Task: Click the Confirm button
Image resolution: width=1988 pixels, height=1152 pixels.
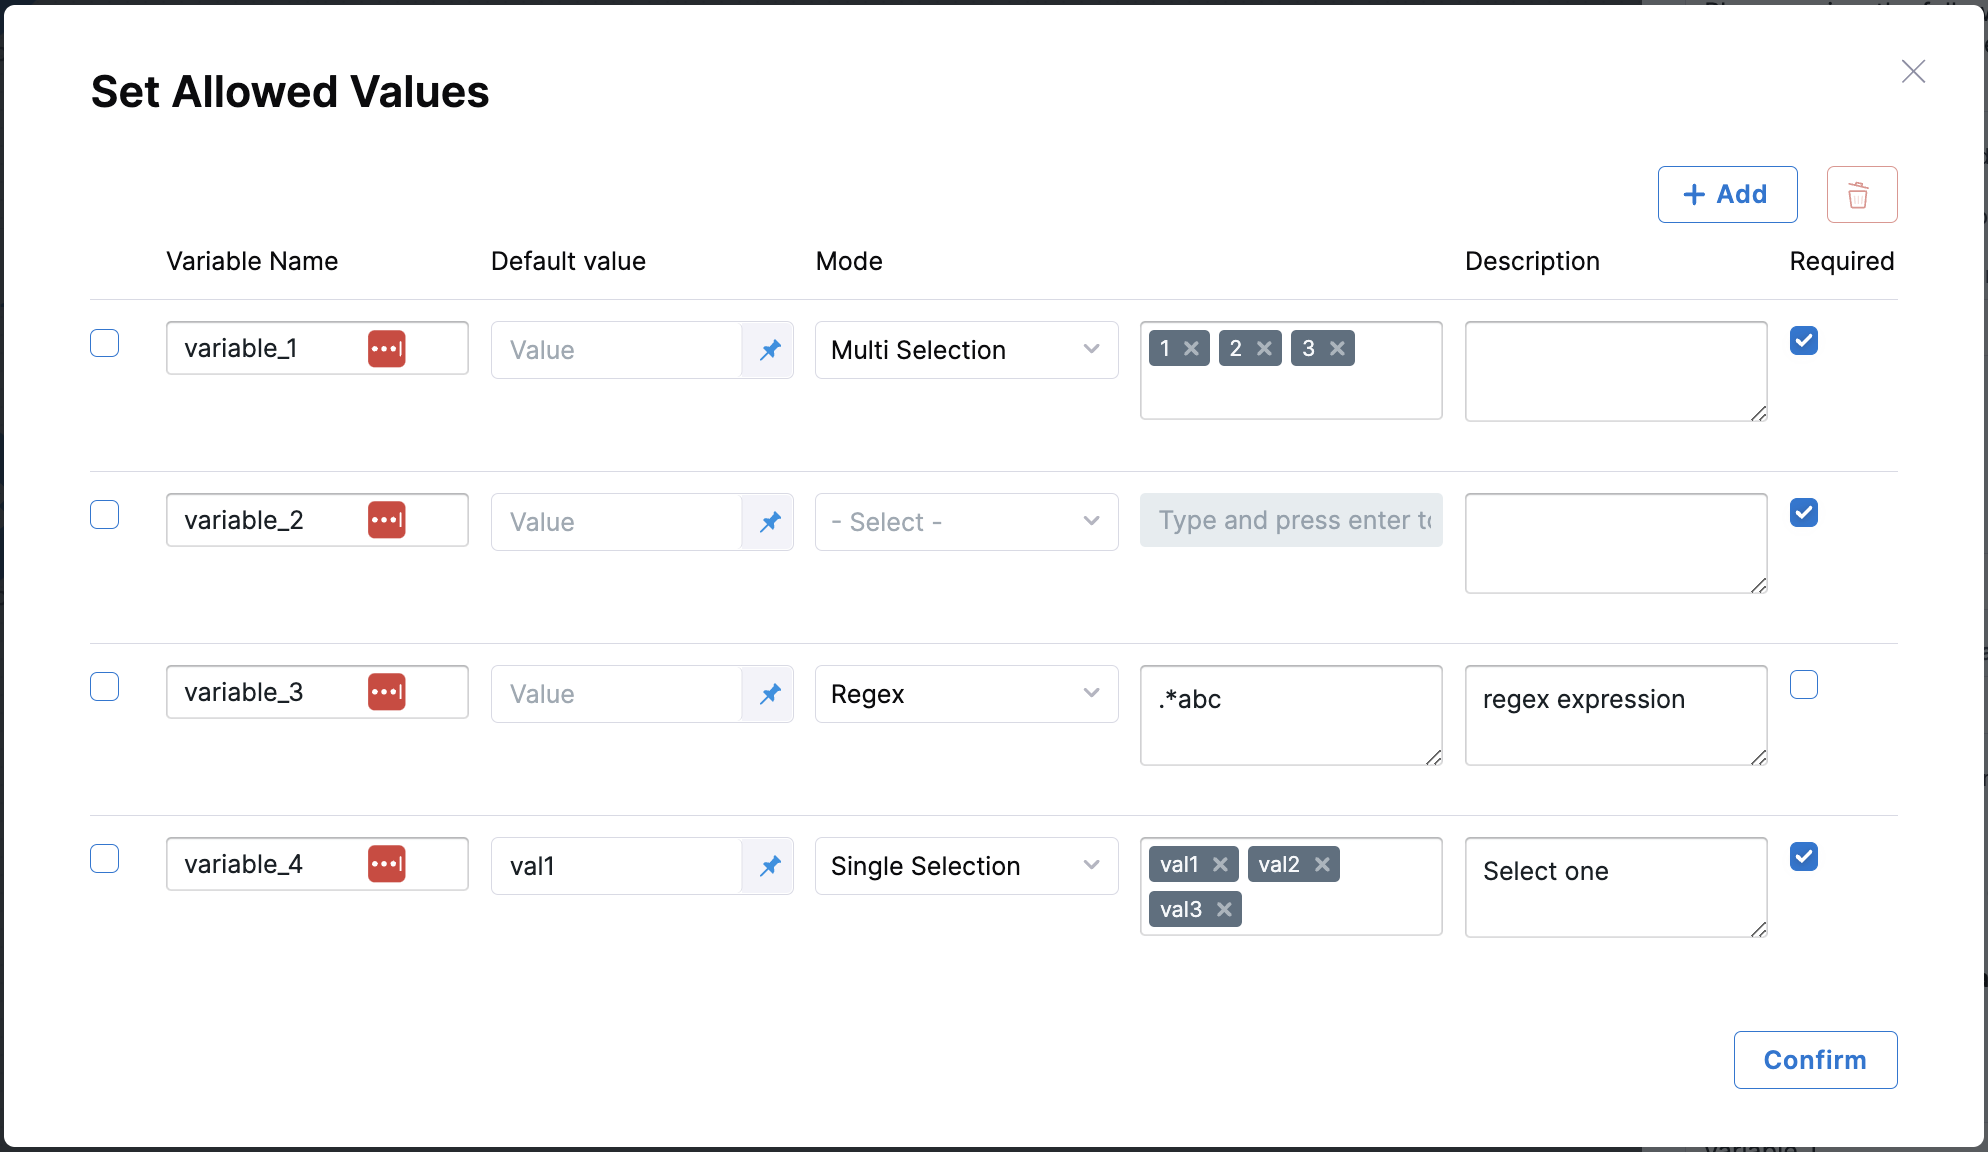Action: pyautogui.click(x=1814, y=1060)
